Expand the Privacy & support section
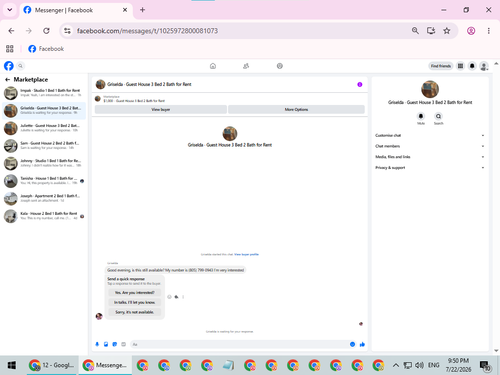Viewport: 500px width, 375px height. [x=430, y=168]
